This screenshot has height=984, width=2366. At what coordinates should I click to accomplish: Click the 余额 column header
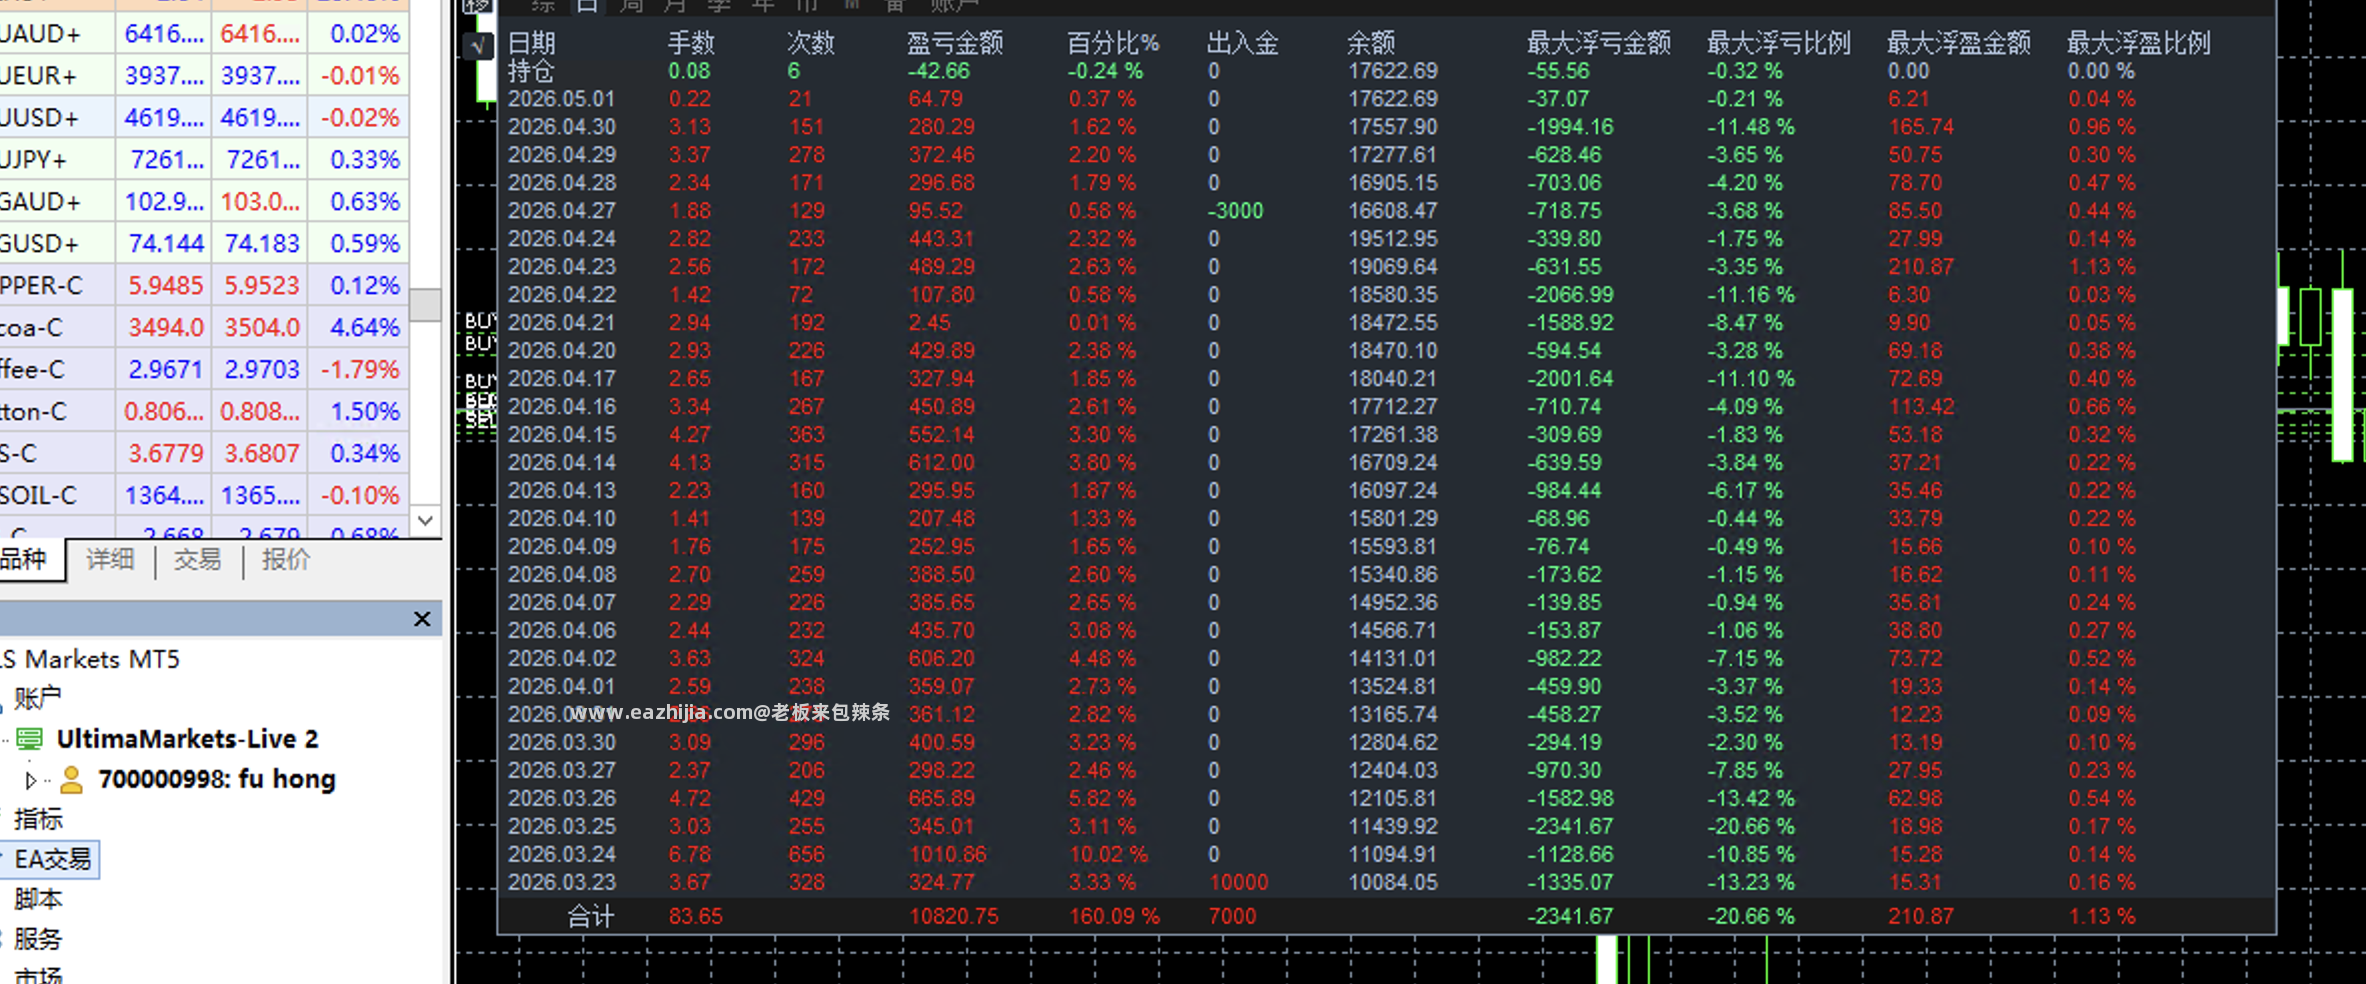click(x=1370, y=43)
